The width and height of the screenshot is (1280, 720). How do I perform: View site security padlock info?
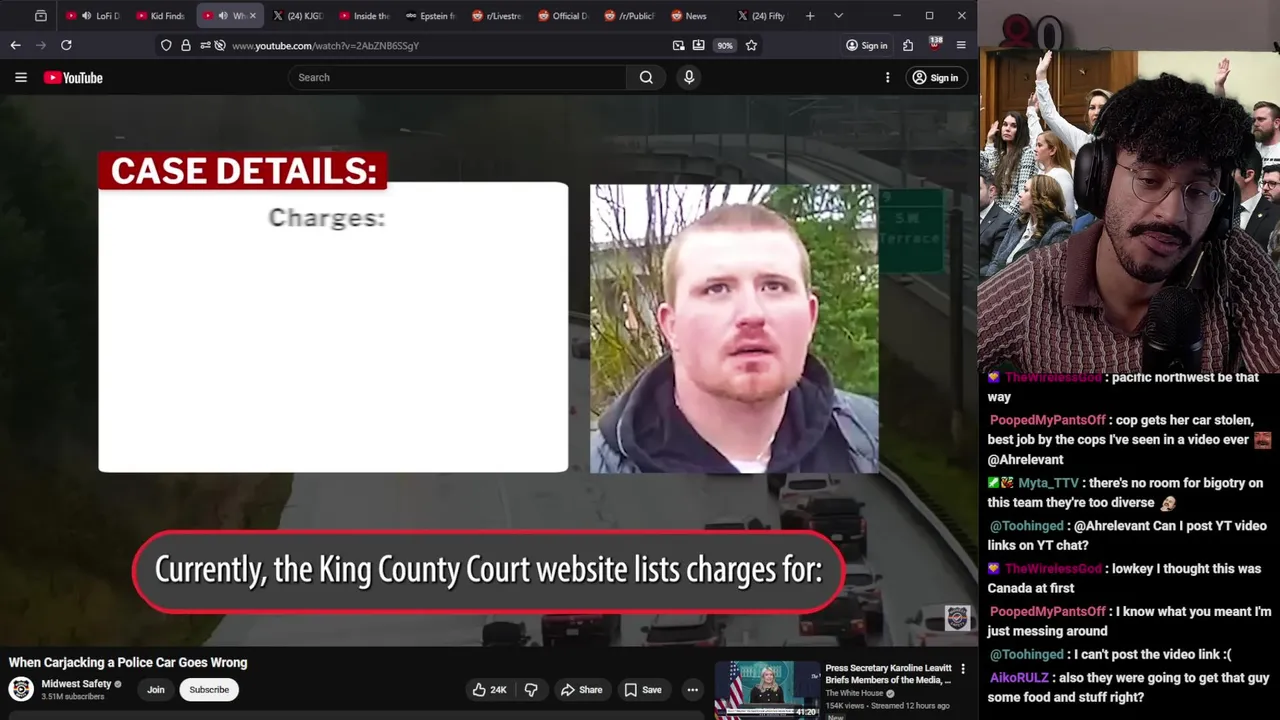(185, 45)
